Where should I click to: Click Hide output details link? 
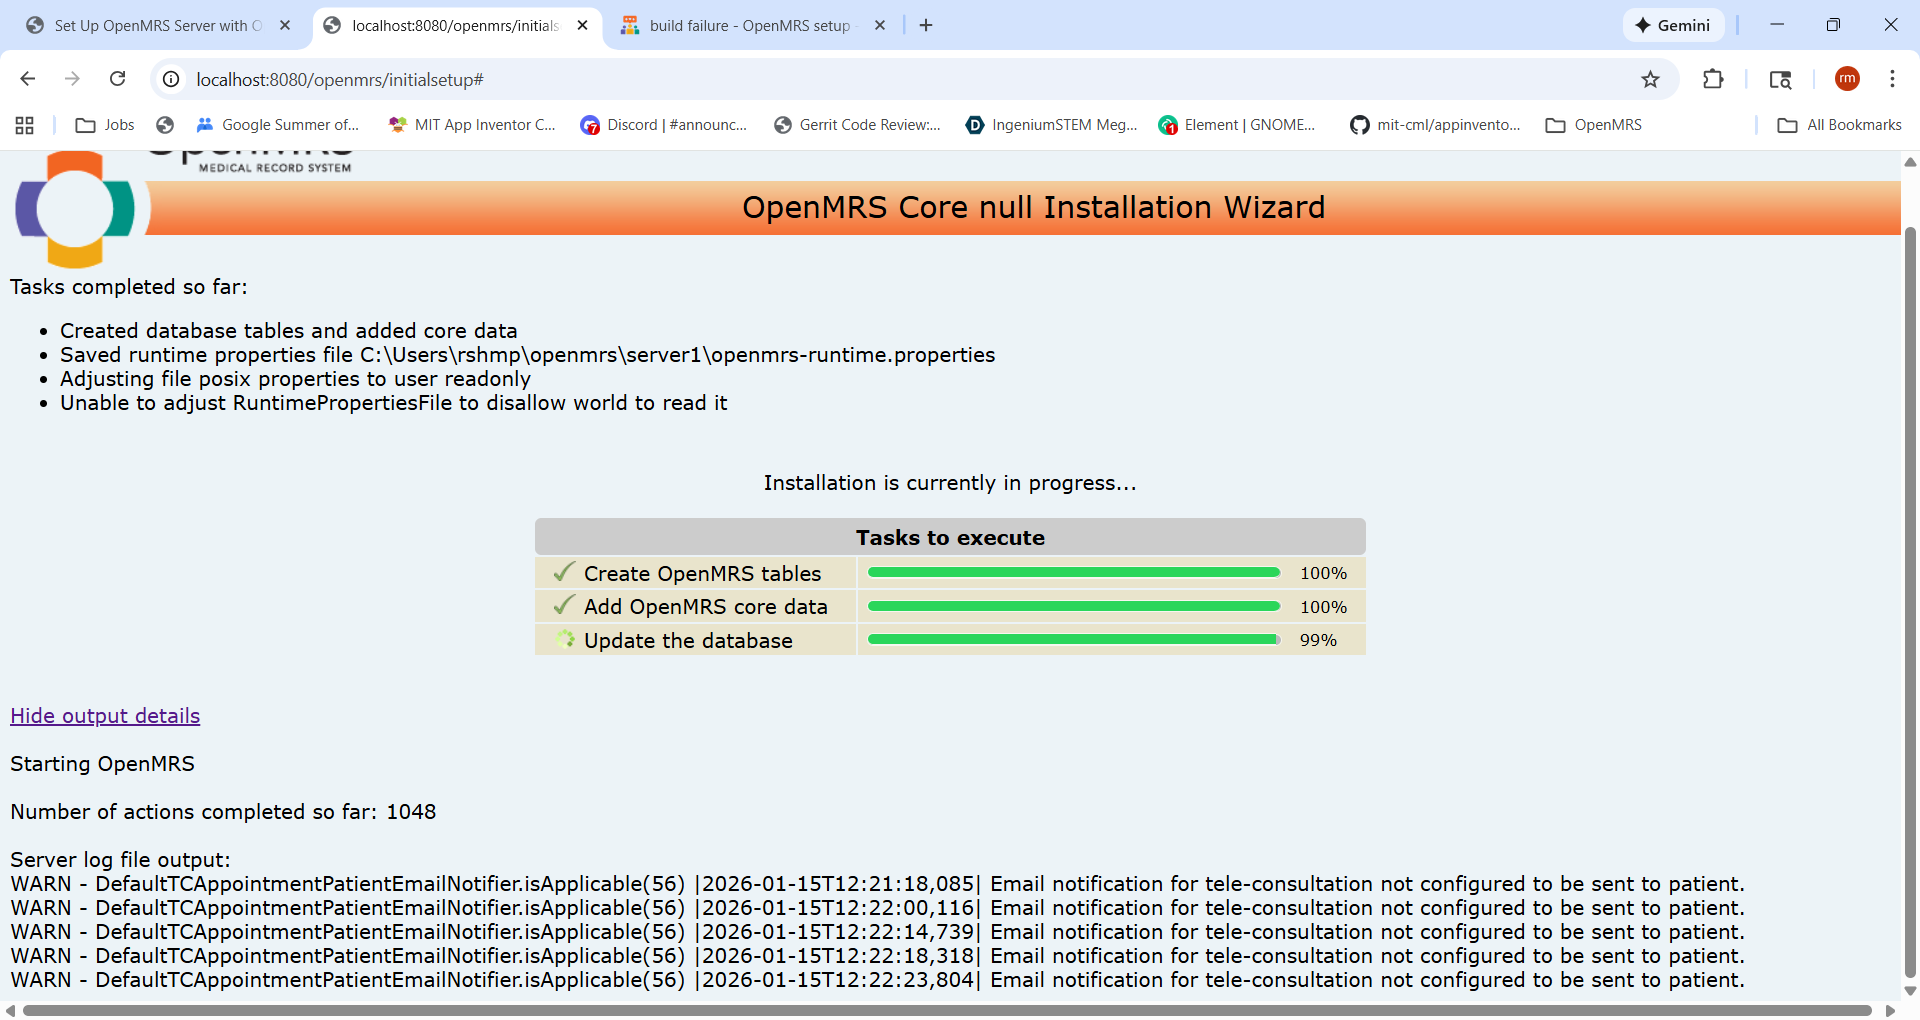point(105,716)
